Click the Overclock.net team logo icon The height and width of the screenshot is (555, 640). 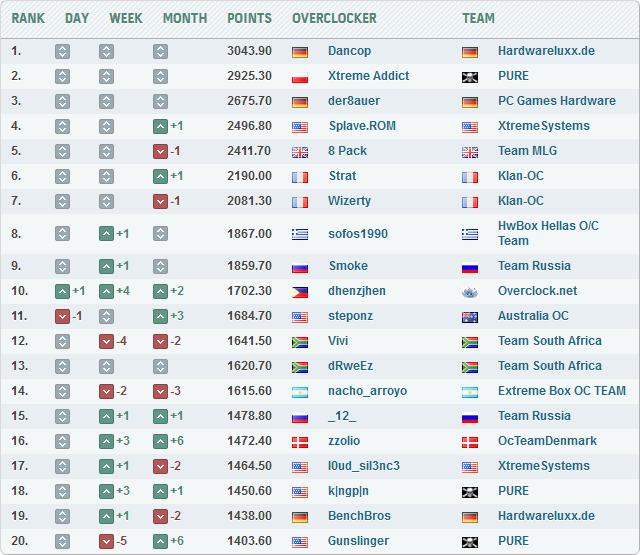tap(470, 291)
